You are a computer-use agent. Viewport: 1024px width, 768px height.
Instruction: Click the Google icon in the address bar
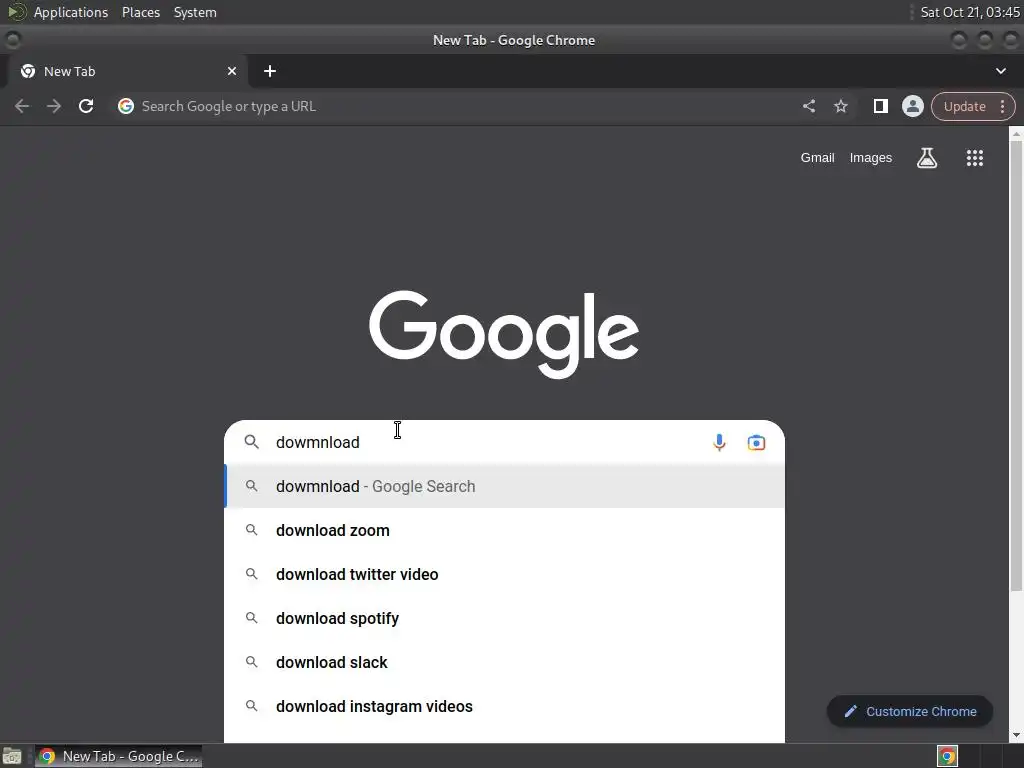[125, 106]
